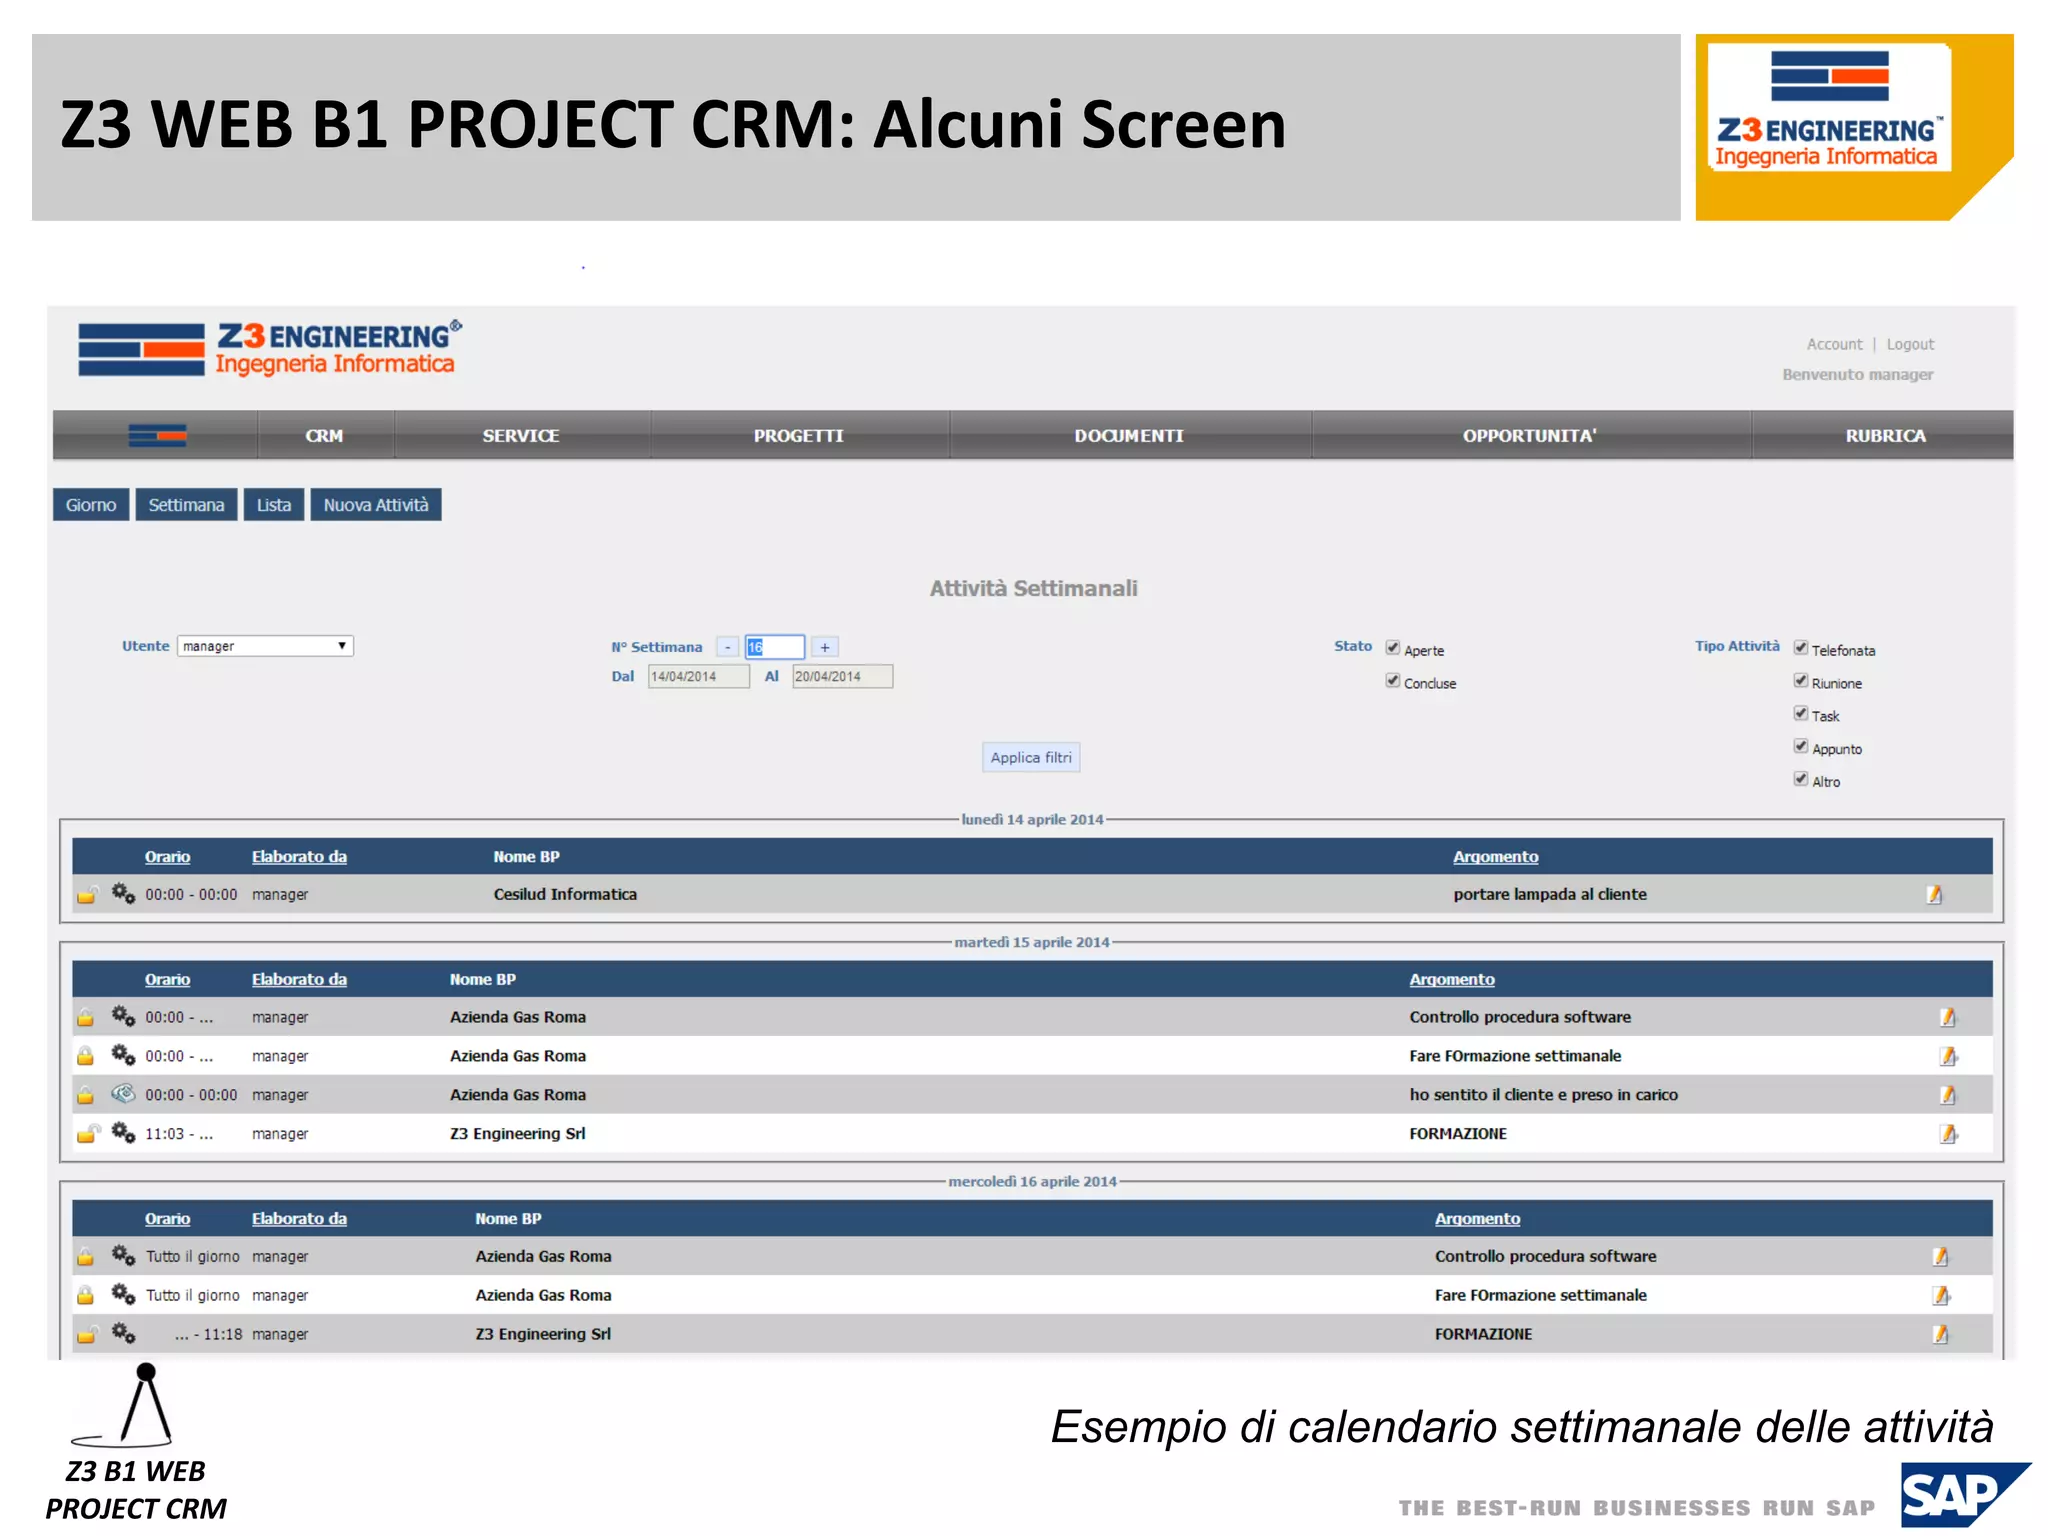The width and height of the screenshot is (2048, 1536).
Task: Edit 'ho sentito il cliente e preso in carico'
Action: [x=1947, y=1095]
